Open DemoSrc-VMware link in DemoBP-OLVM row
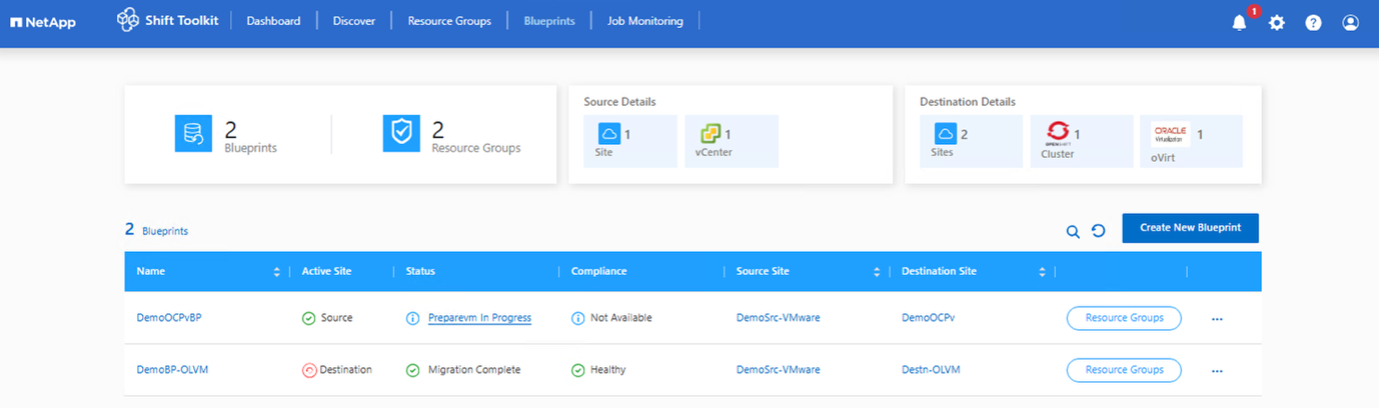The width and height of the screenshot is (1384, 412). 780,371
